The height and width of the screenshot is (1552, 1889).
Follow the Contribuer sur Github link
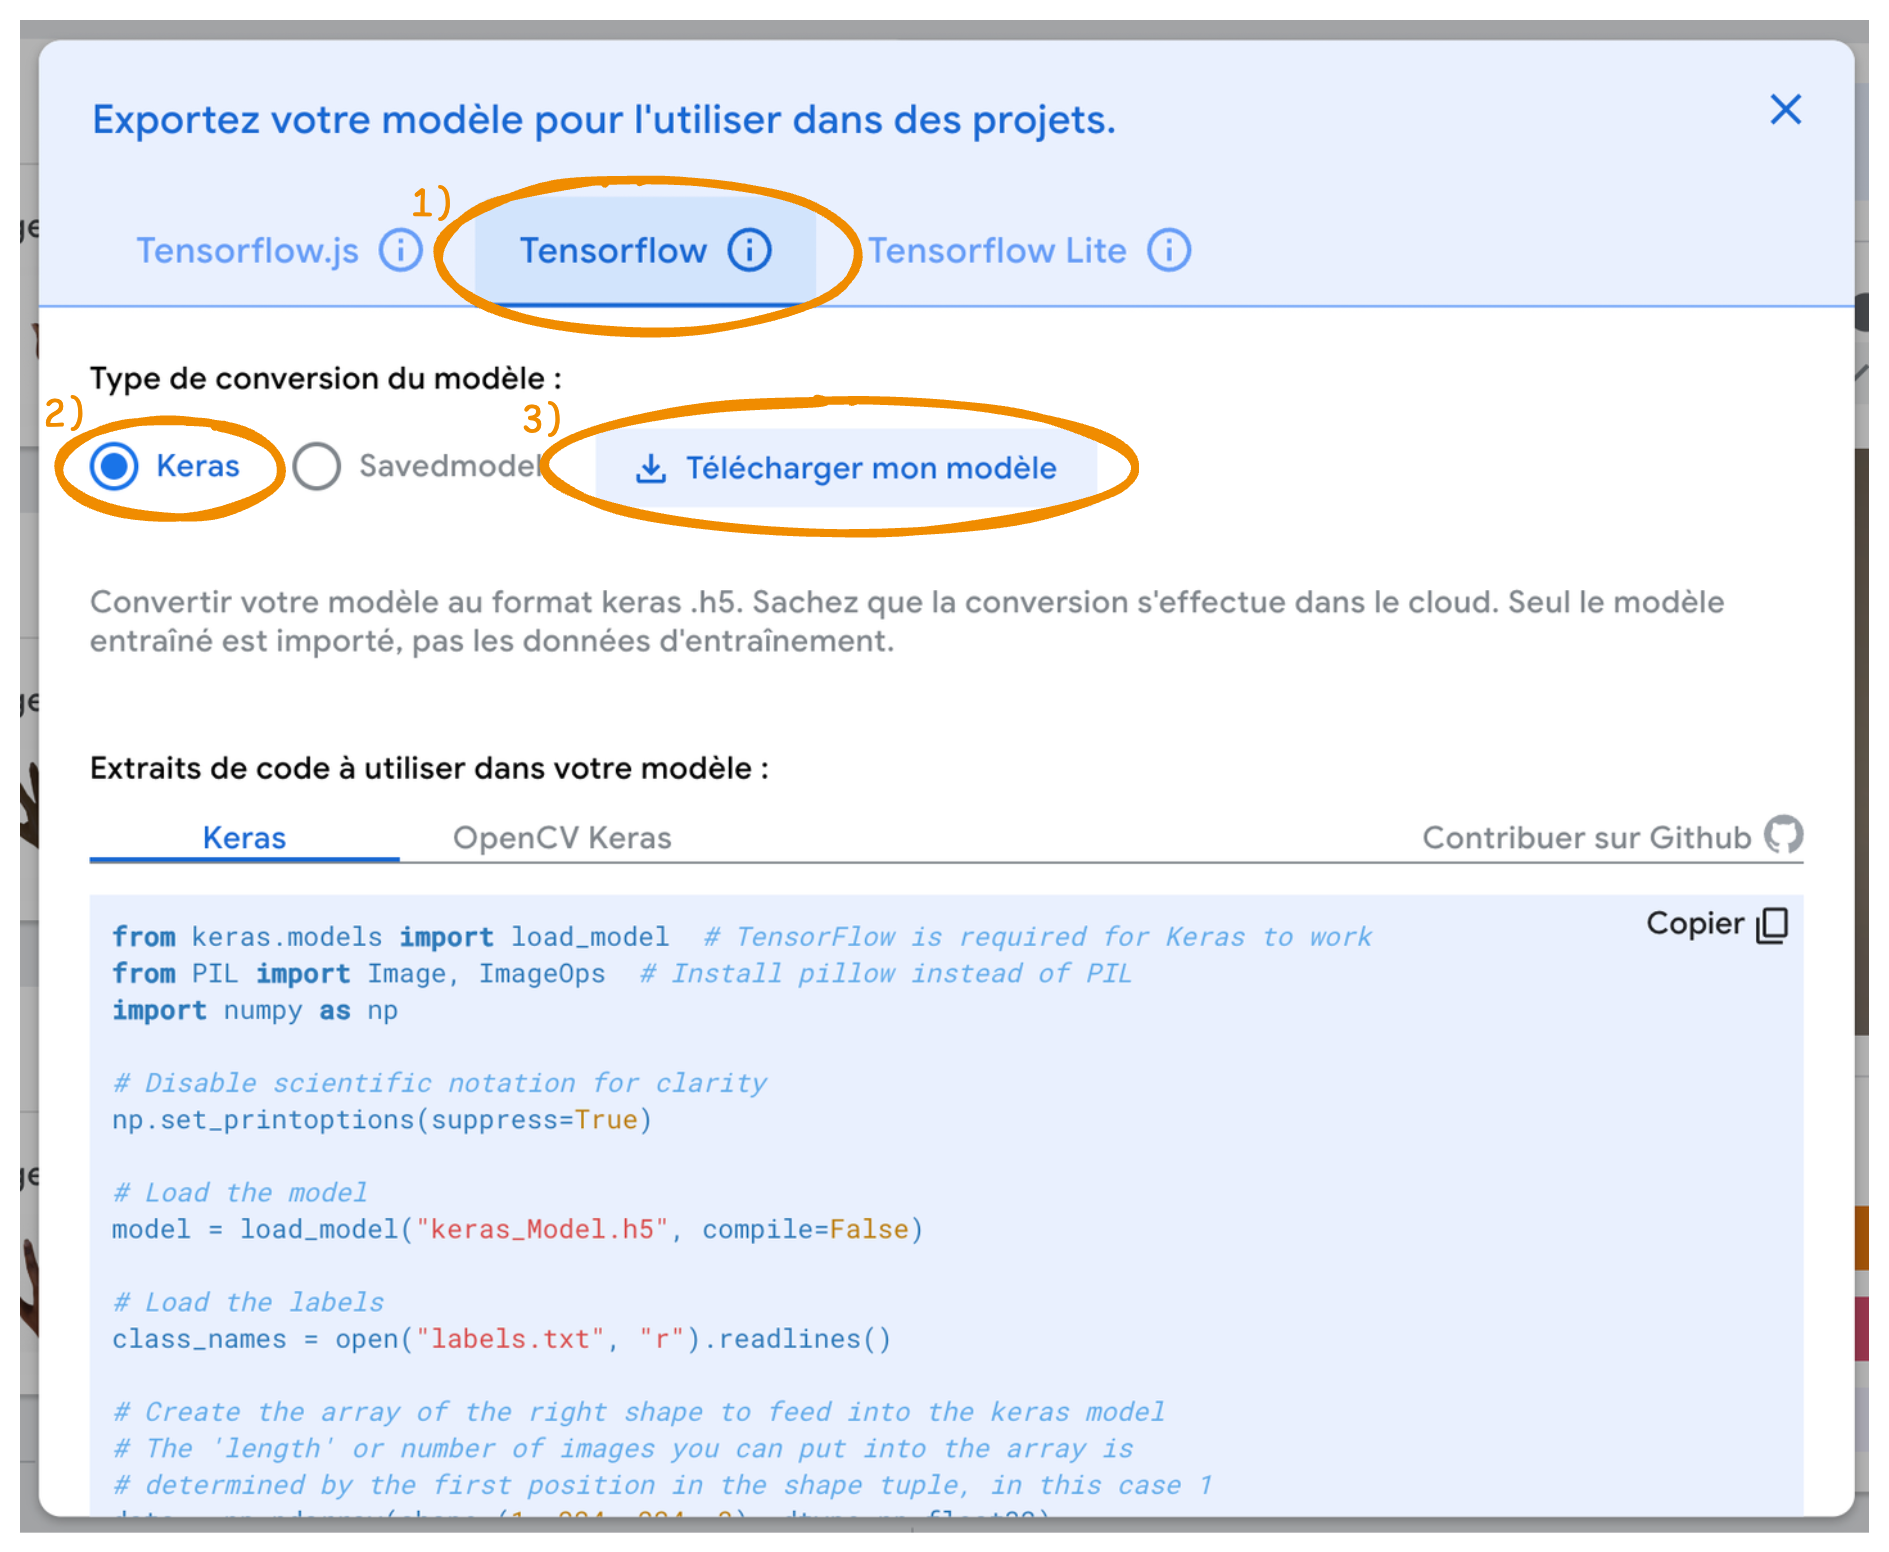(1586, 837)
